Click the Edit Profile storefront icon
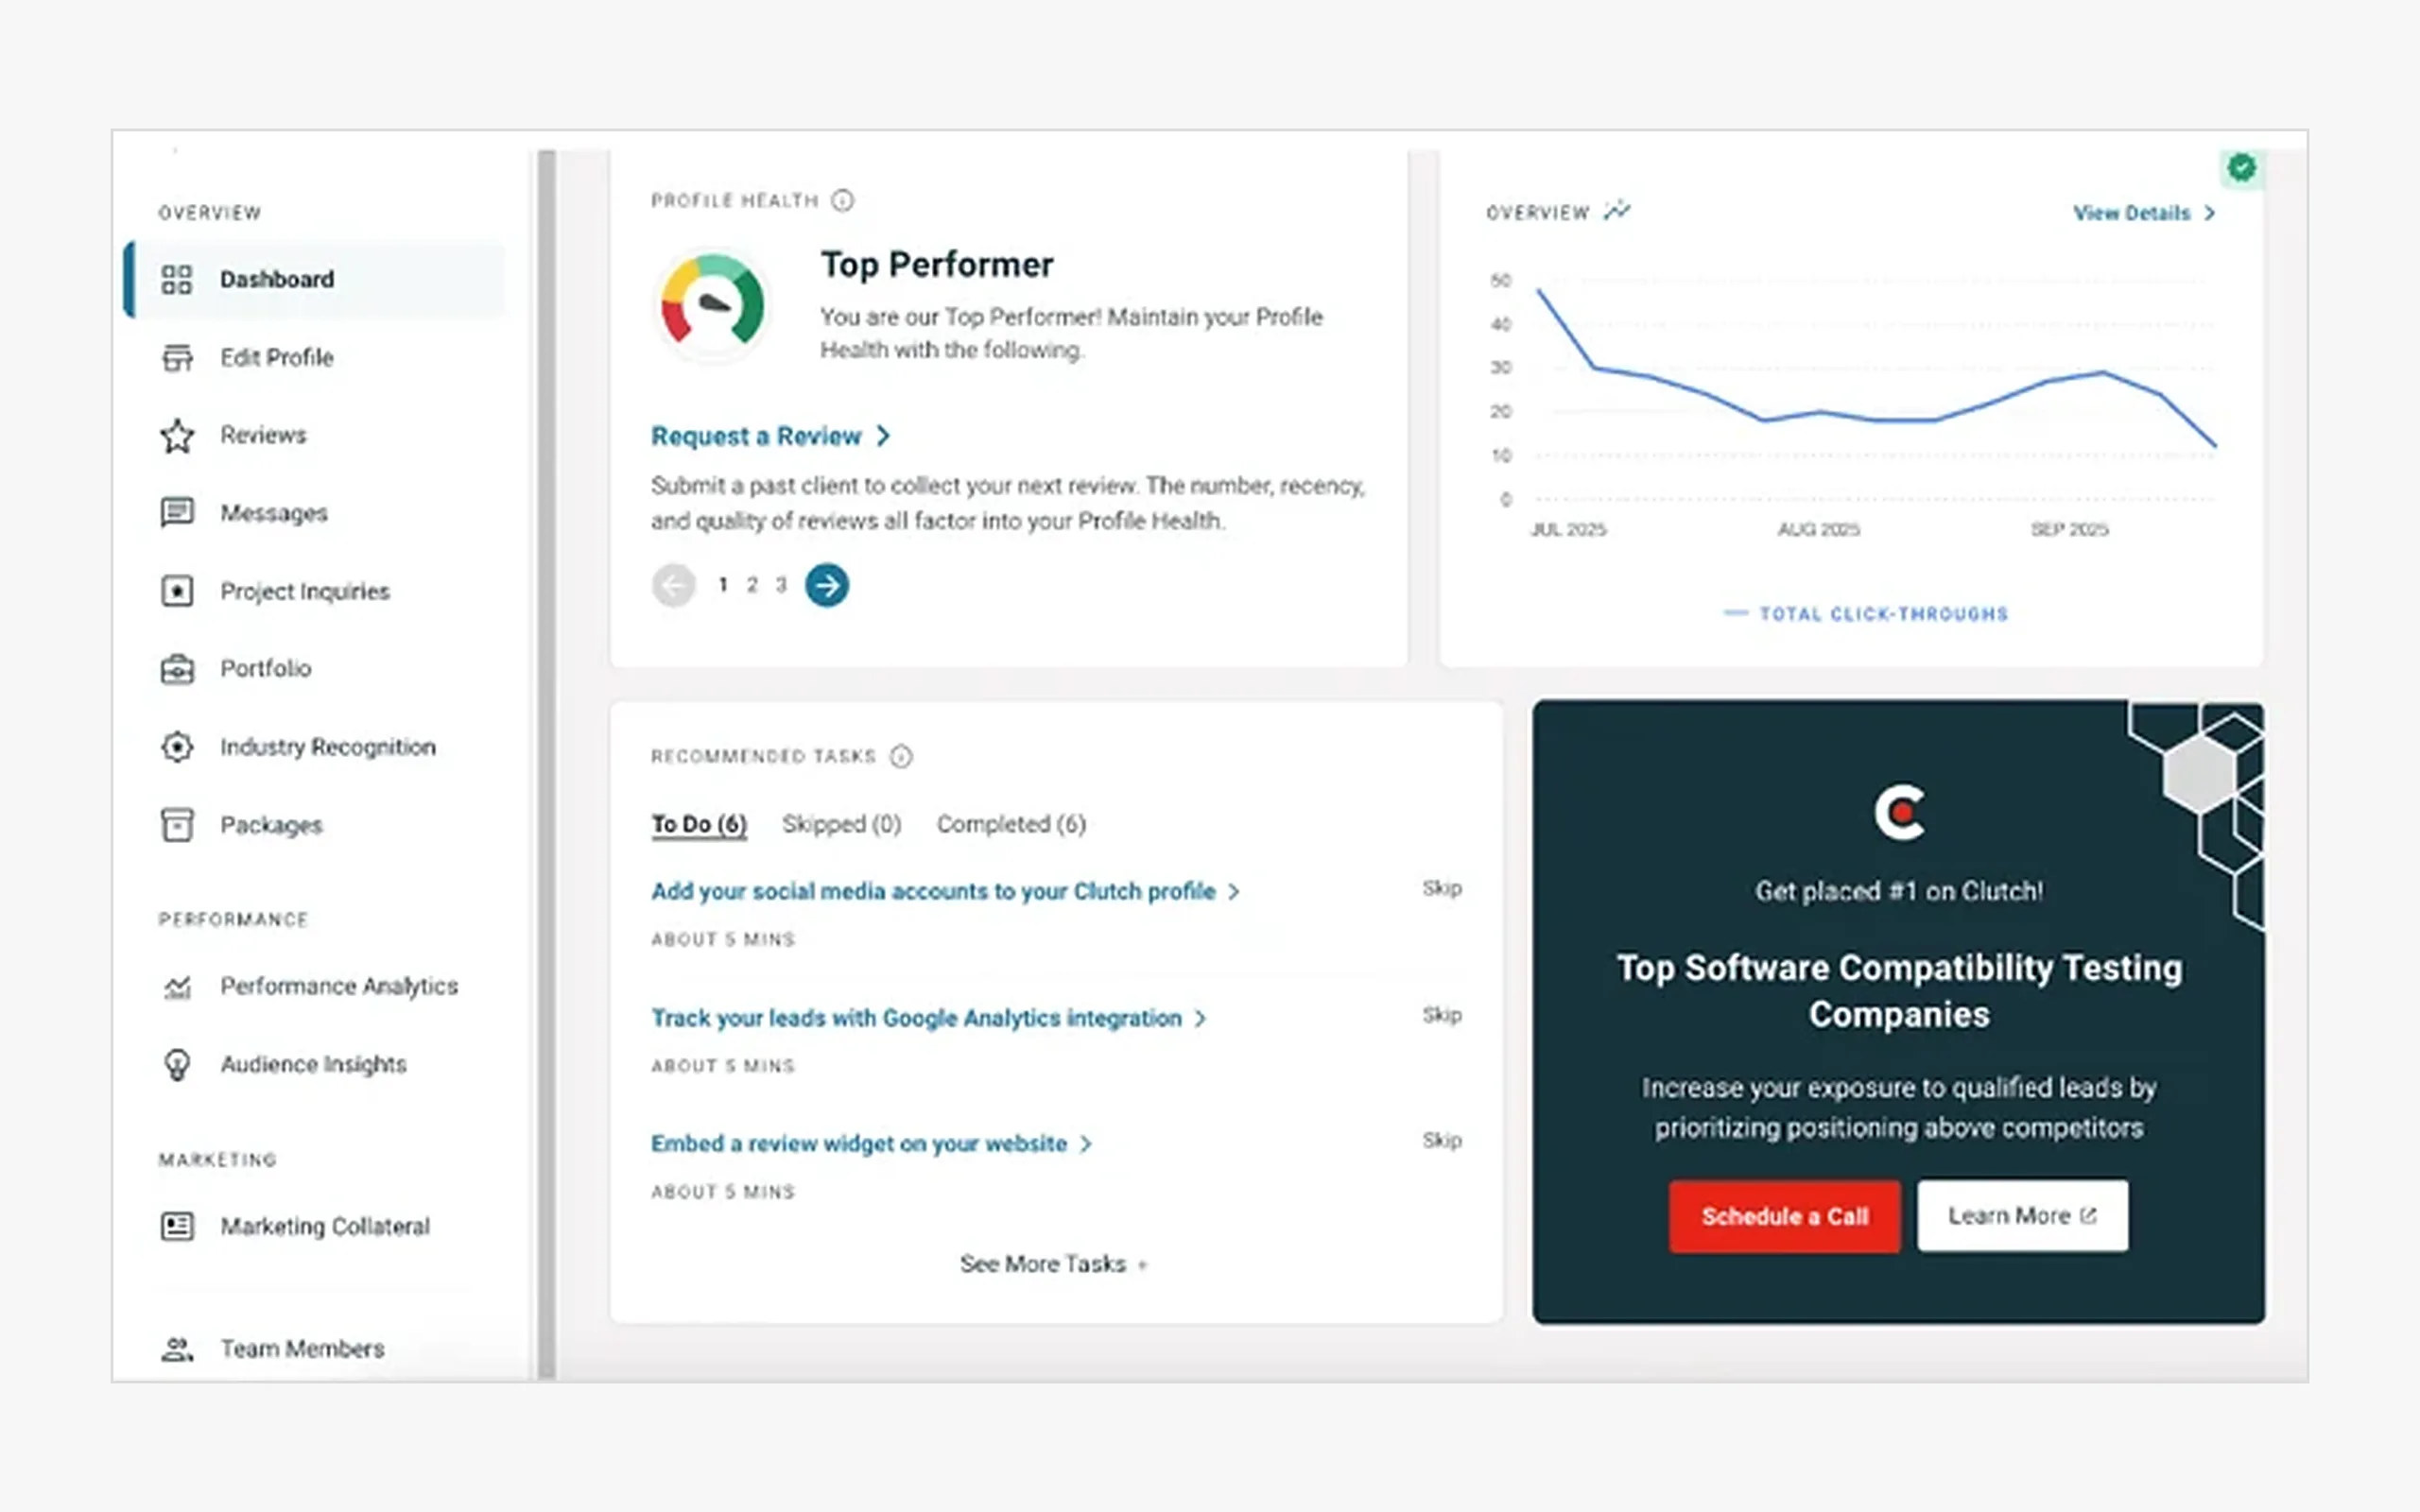This screenshot has height=1512, width=2420. click(x=177, y=358)
